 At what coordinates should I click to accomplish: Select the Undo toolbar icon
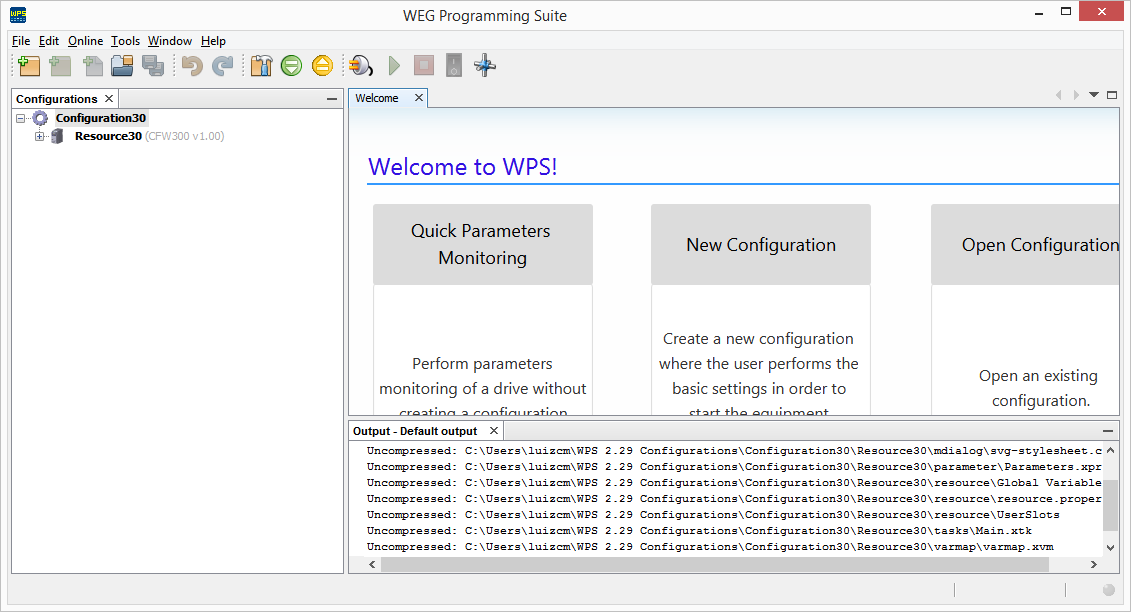[190, 65]
